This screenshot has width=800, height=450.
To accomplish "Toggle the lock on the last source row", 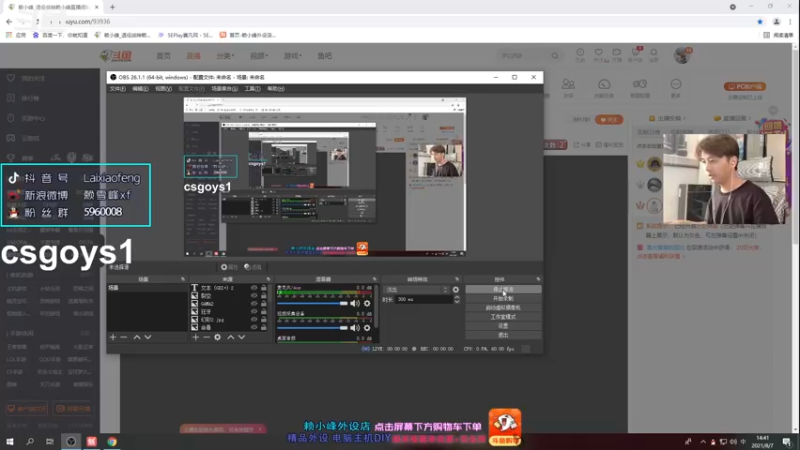I will pos(264,327).
